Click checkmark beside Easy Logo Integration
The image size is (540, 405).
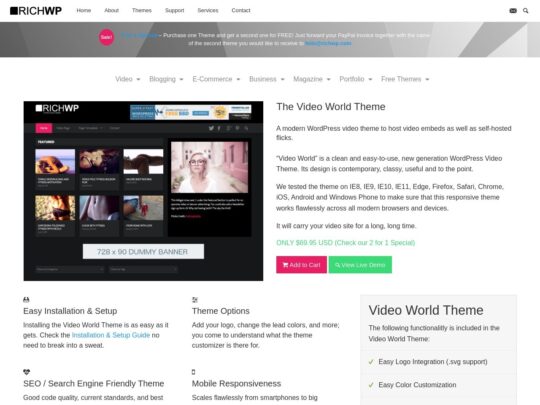click(371, 362)
